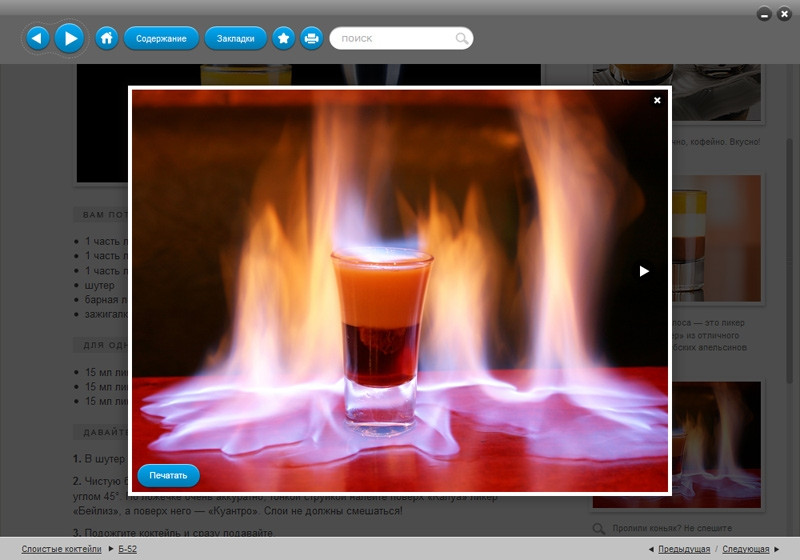Click the left triangle before Предыдущая

click(x=651, y=549)
